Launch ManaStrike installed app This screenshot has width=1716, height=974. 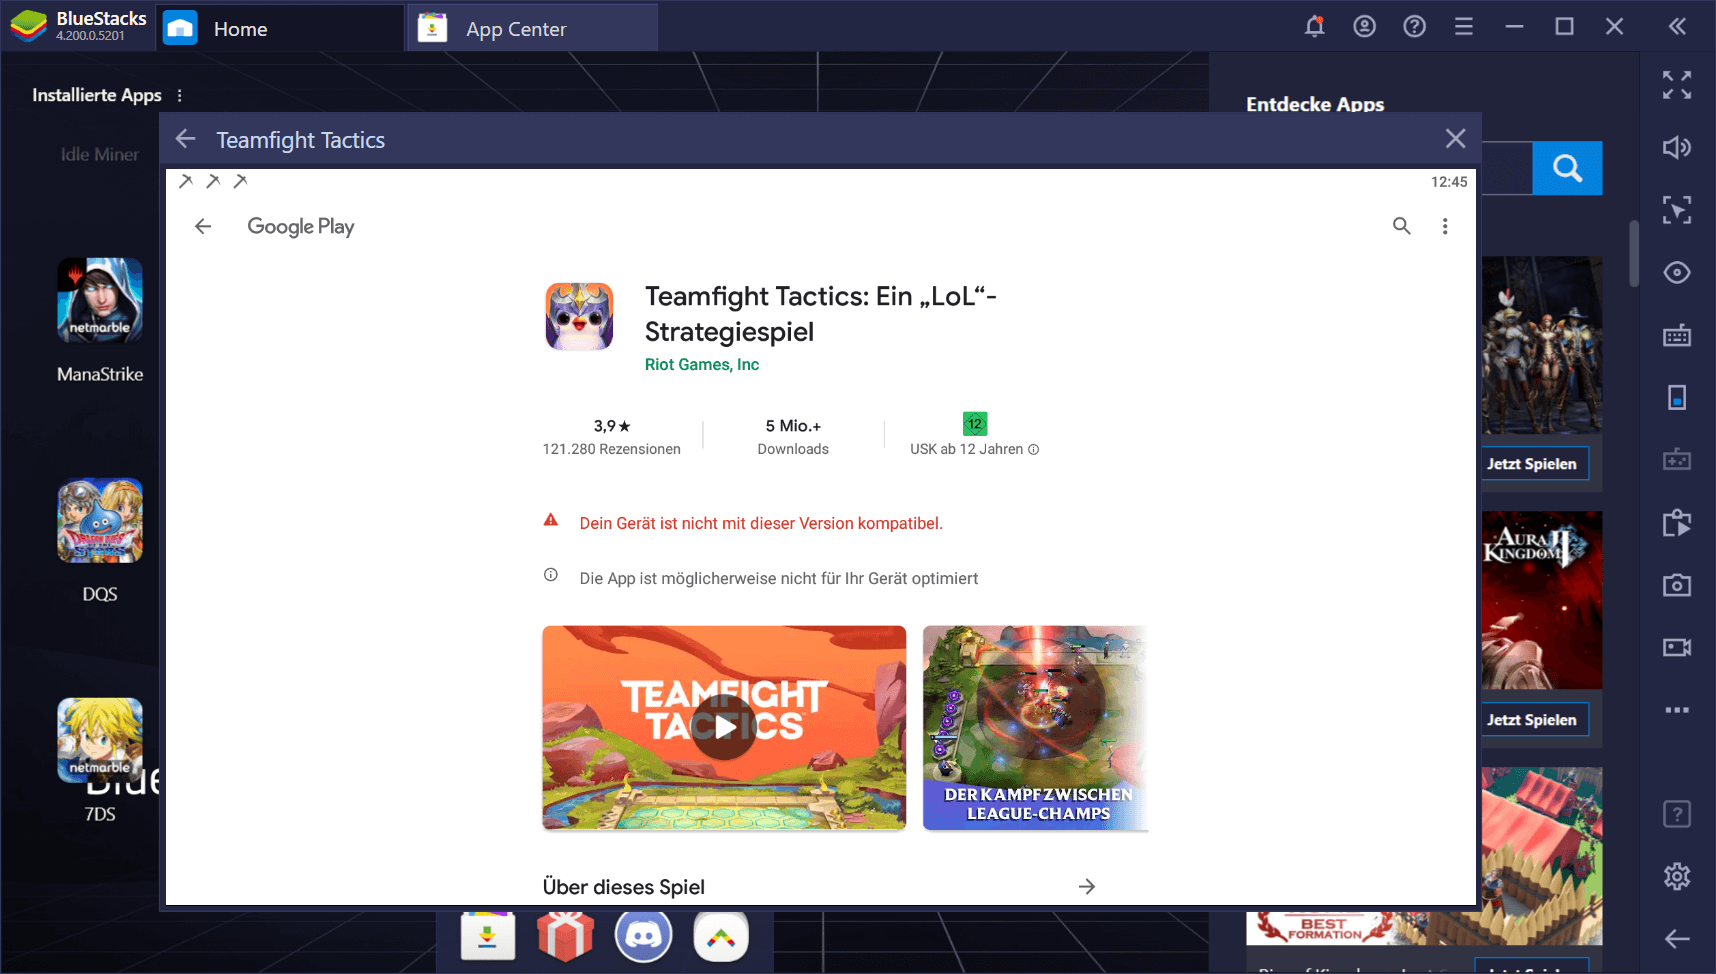point(100,300)
